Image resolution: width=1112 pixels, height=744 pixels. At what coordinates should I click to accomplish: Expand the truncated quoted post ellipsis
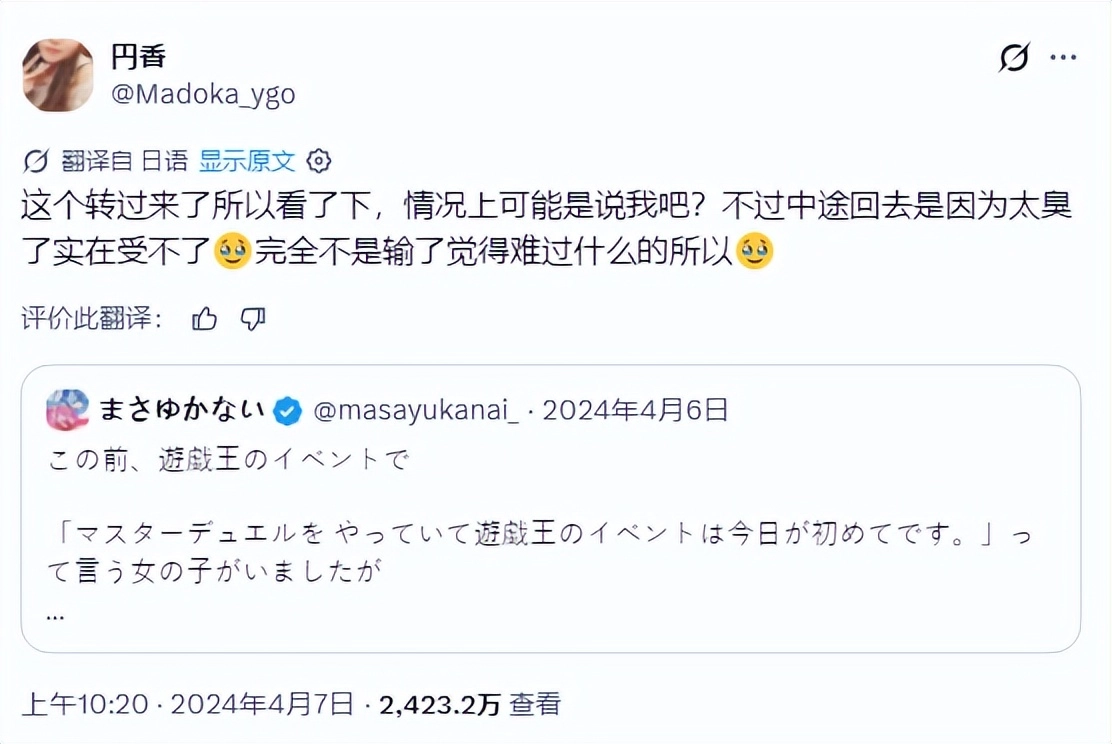pos(56,613)
